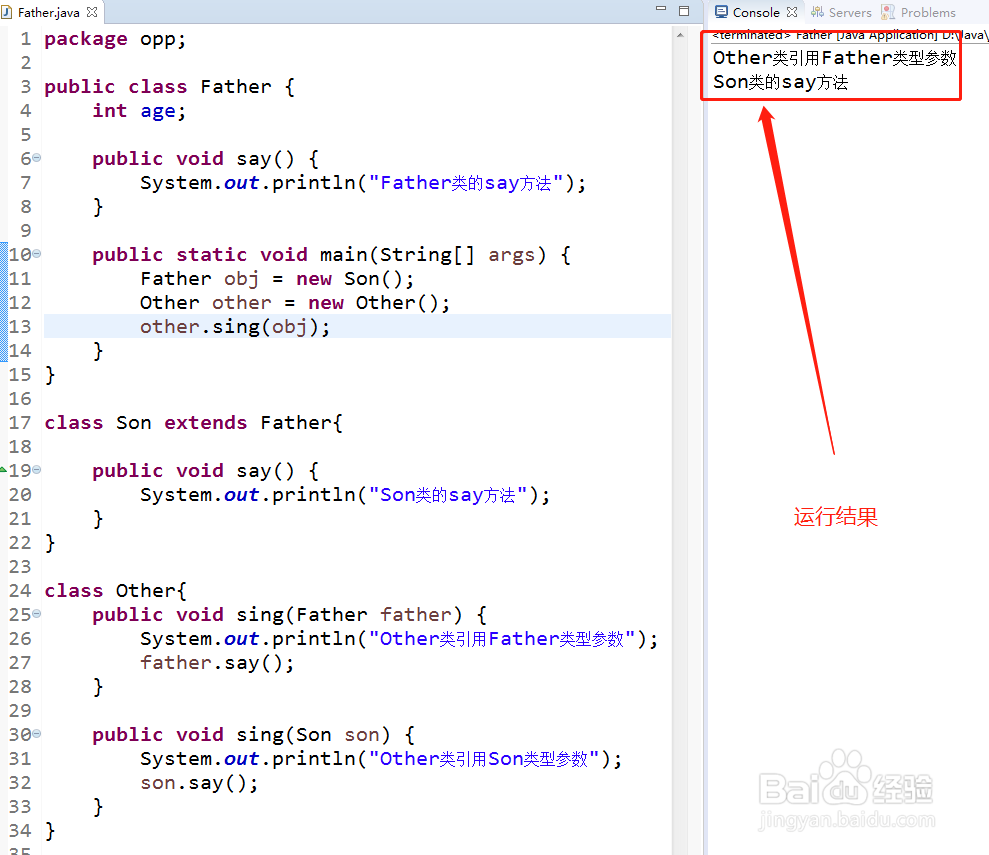989x855 pixels.
Task: Click the terminated launch description in Console
Action: [x=849, y=35]
